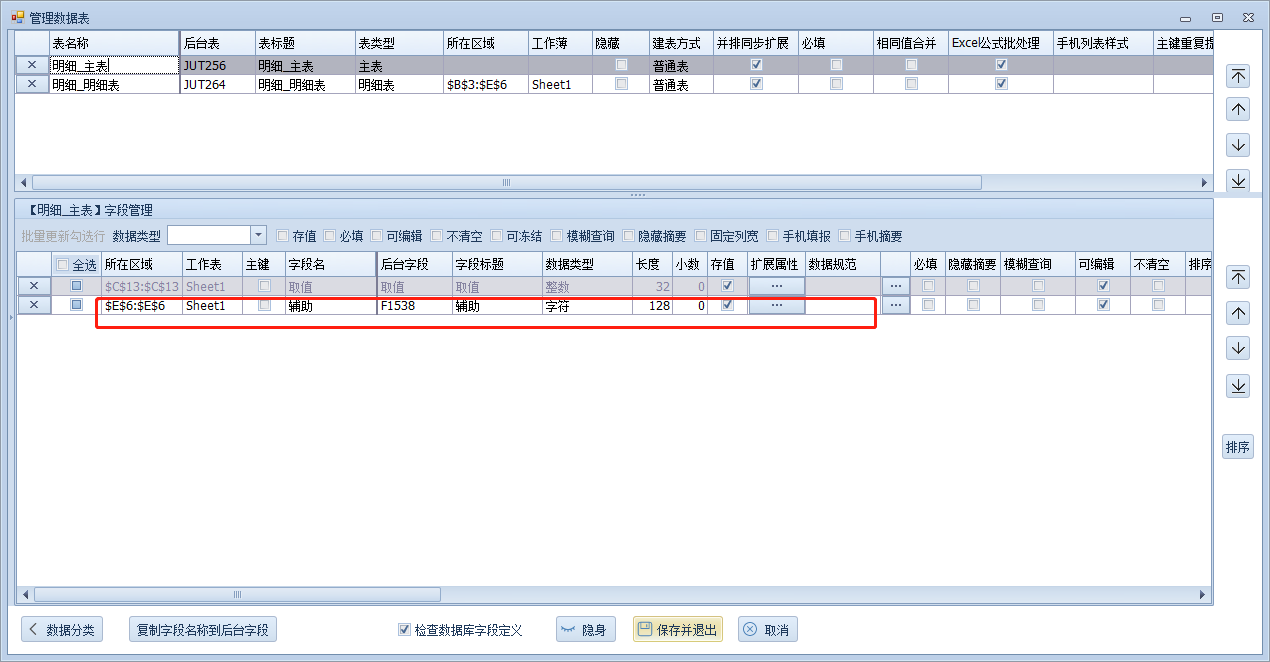Delete the 辅助 field row with X
This screenshot has width=1270, height=662.
click(x=33, y=305)
